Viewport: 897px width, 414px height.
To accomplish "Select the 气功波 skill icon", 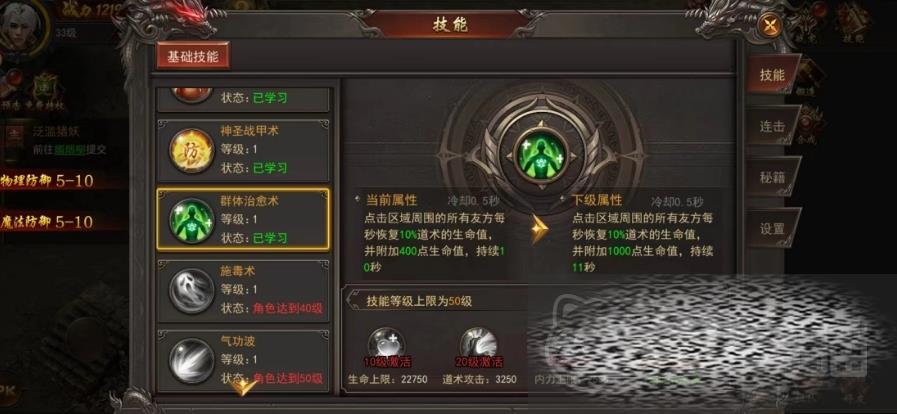I will coord(192,360).
